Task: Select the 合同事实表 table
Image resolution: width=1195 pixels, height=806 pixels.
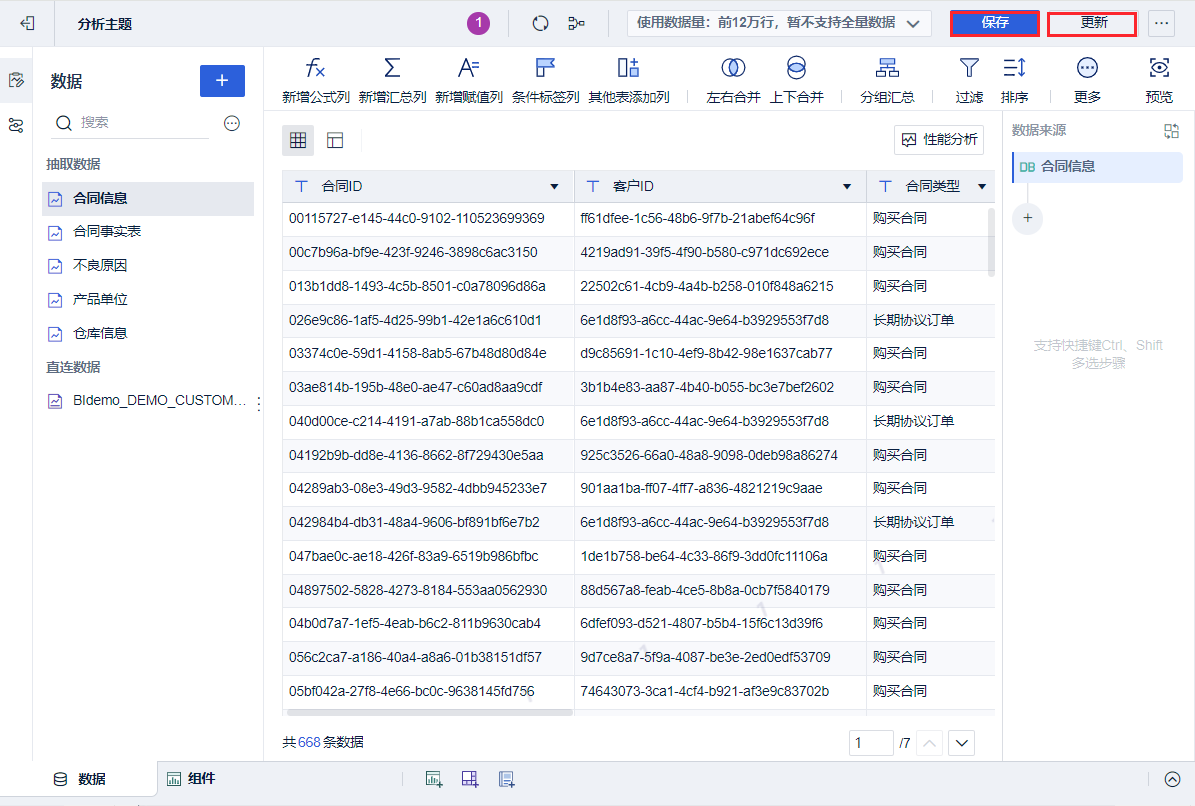Action: 148,232
